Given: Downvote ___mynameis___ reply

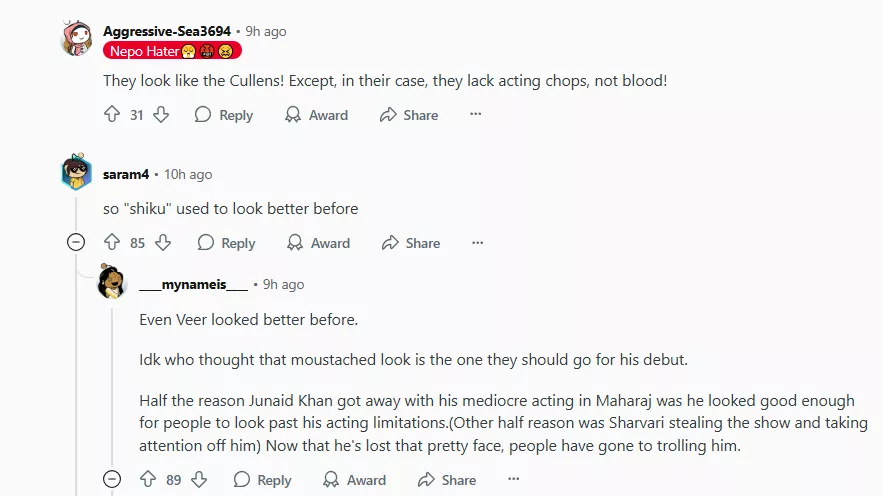Looking at the screenshot, I should [x=199, y=480].
